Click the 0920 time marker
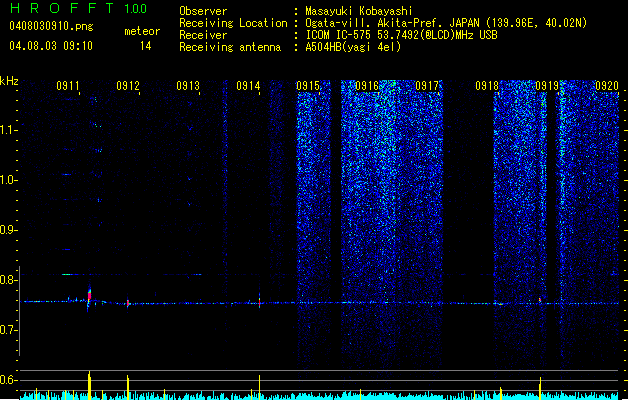629x400 pixels. pyautogui.click(x=607, y=86)
